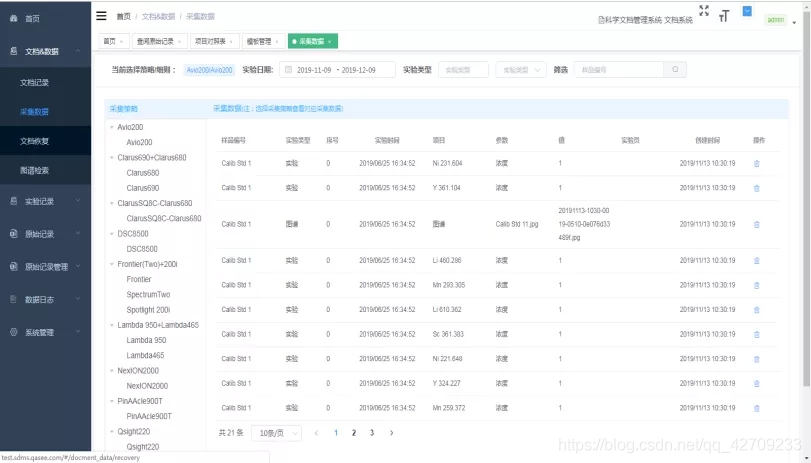
Task: Select 采集数据 in the sidebar submenu
Action: (x=34, y=112)
